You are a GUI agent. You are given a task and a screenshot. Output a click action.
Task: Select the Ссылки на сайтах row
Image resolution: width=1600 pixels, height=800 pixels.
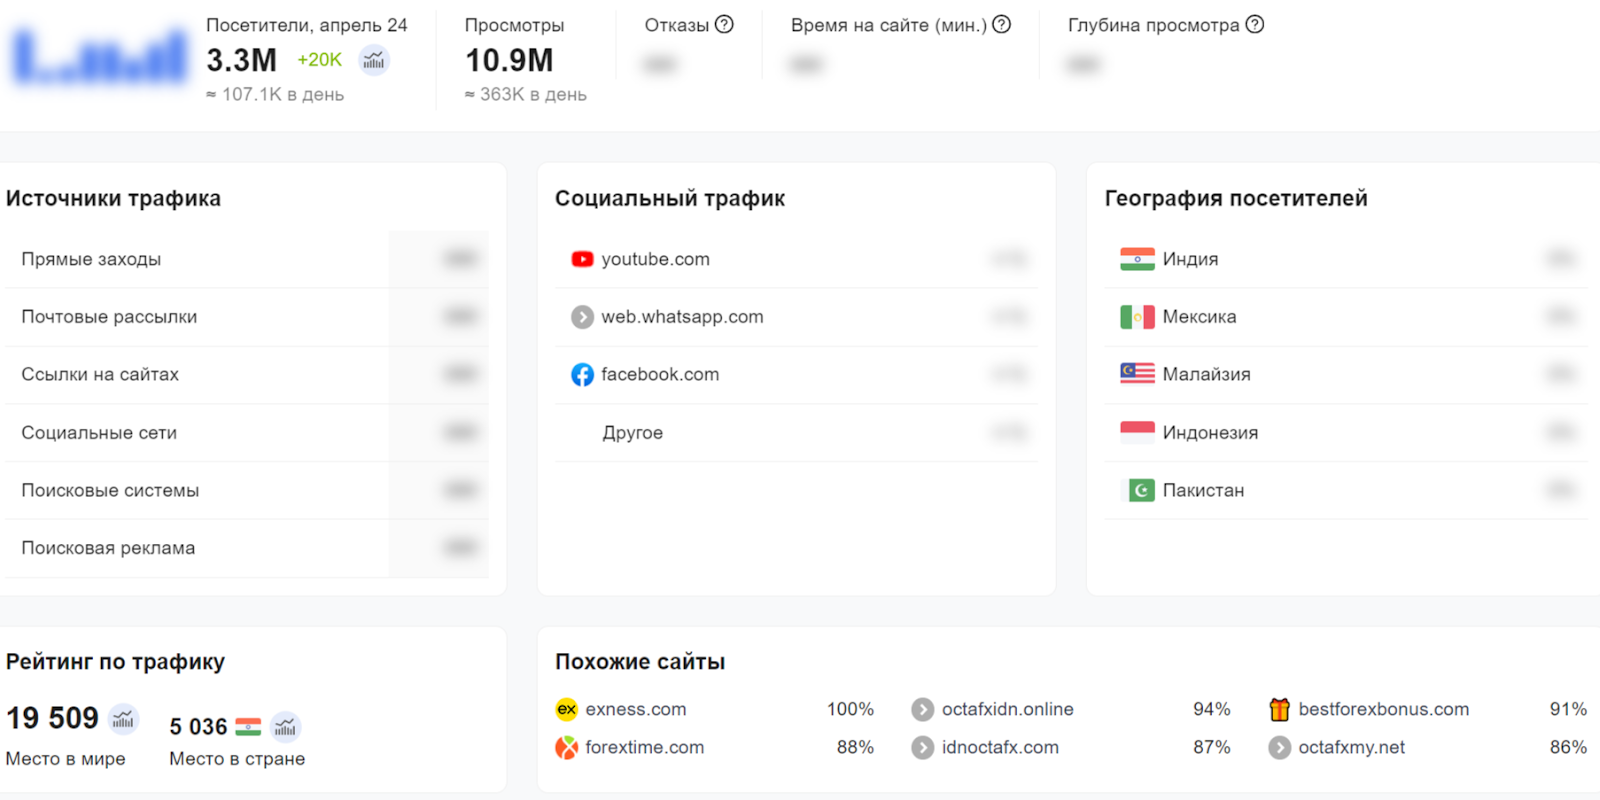(247, 374)
